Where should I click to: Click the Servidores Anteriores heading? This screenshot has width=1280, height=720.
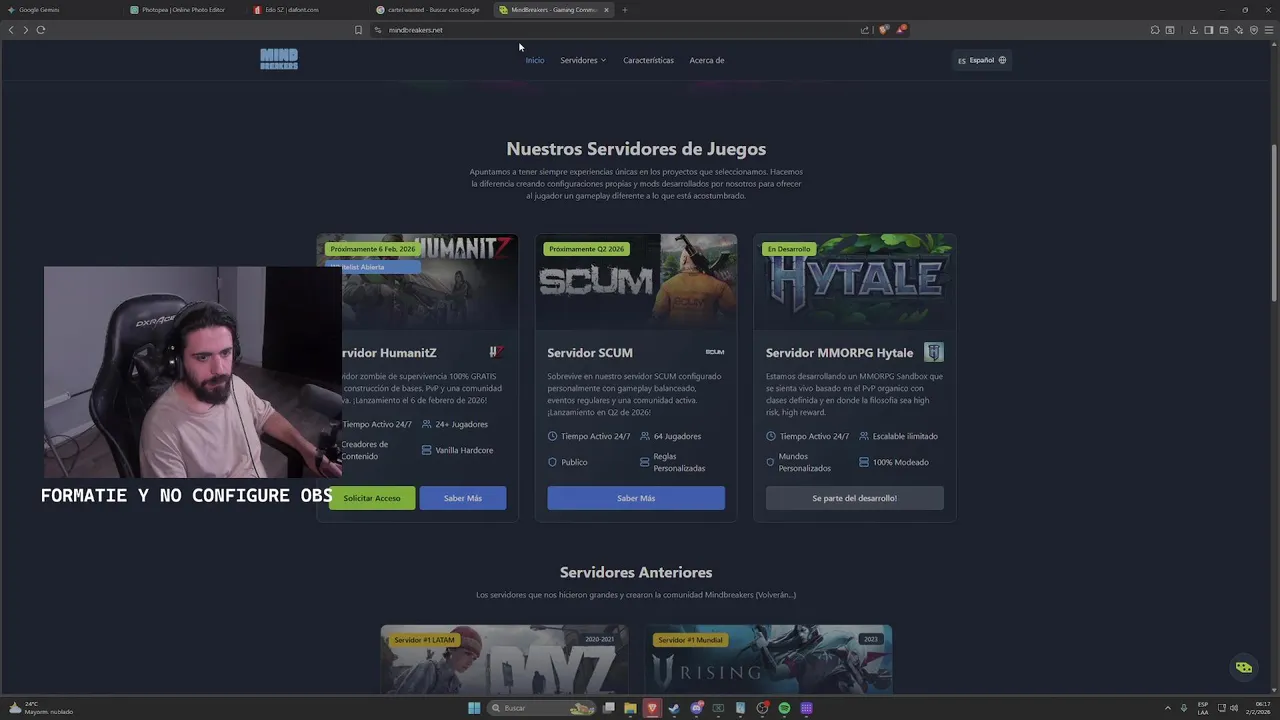click(636, 572)
